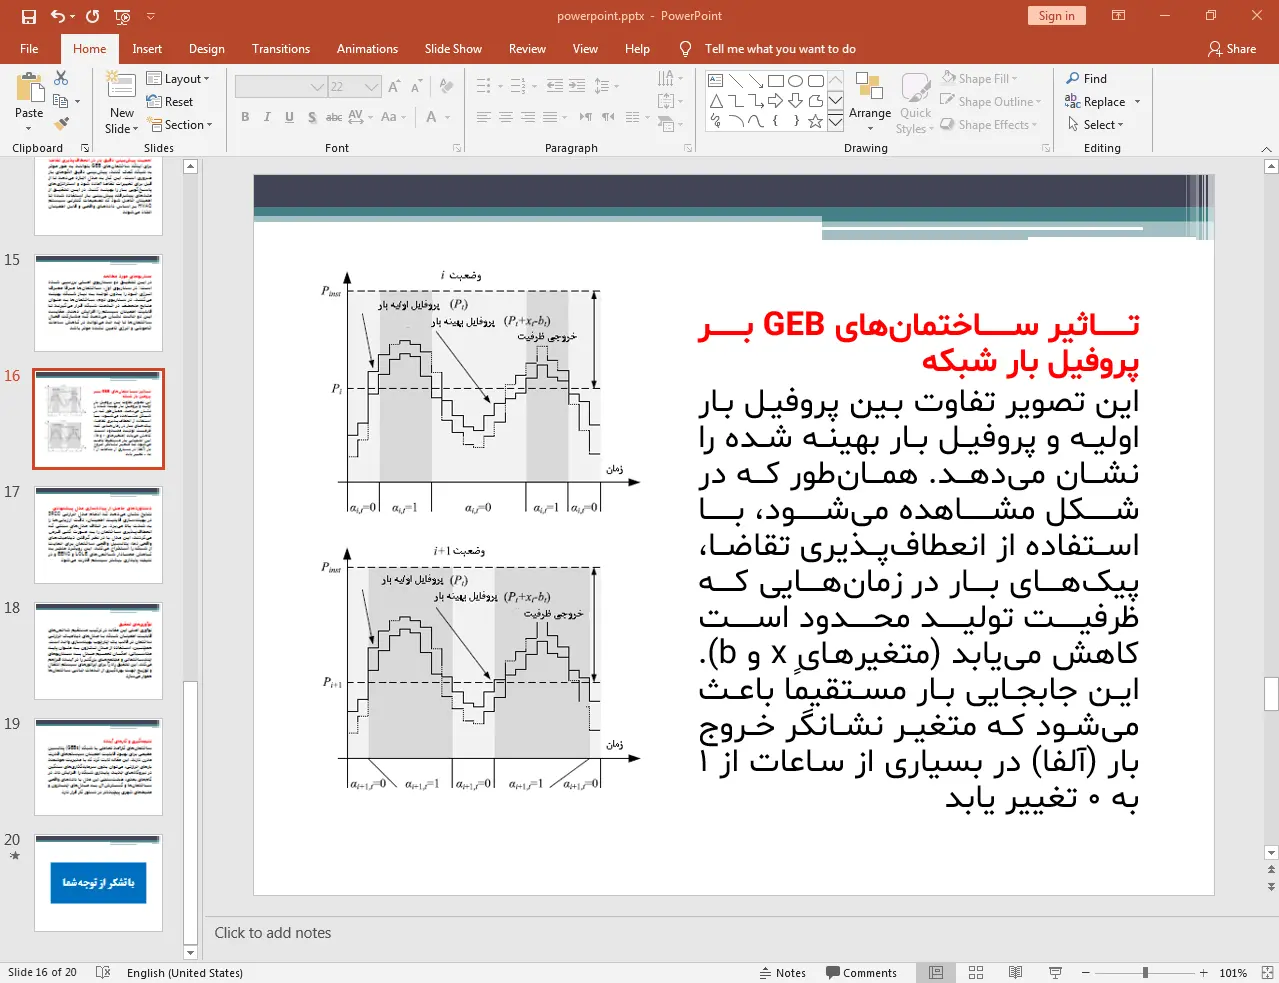Toggle Align Left for the paragraph
This screenshot has height=983, width=1279.
click(483, 117)
